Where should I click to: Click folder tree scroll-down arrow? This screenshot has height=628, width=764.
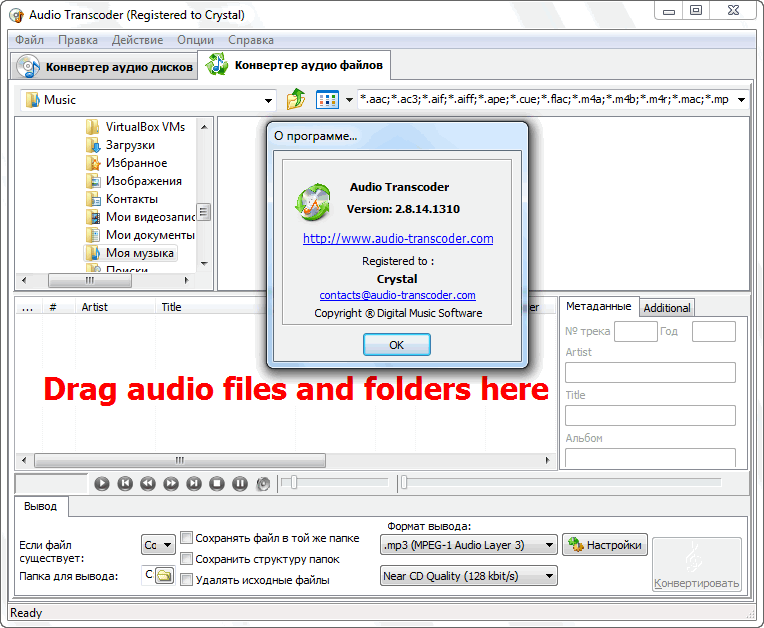click(x=204, y=264)
